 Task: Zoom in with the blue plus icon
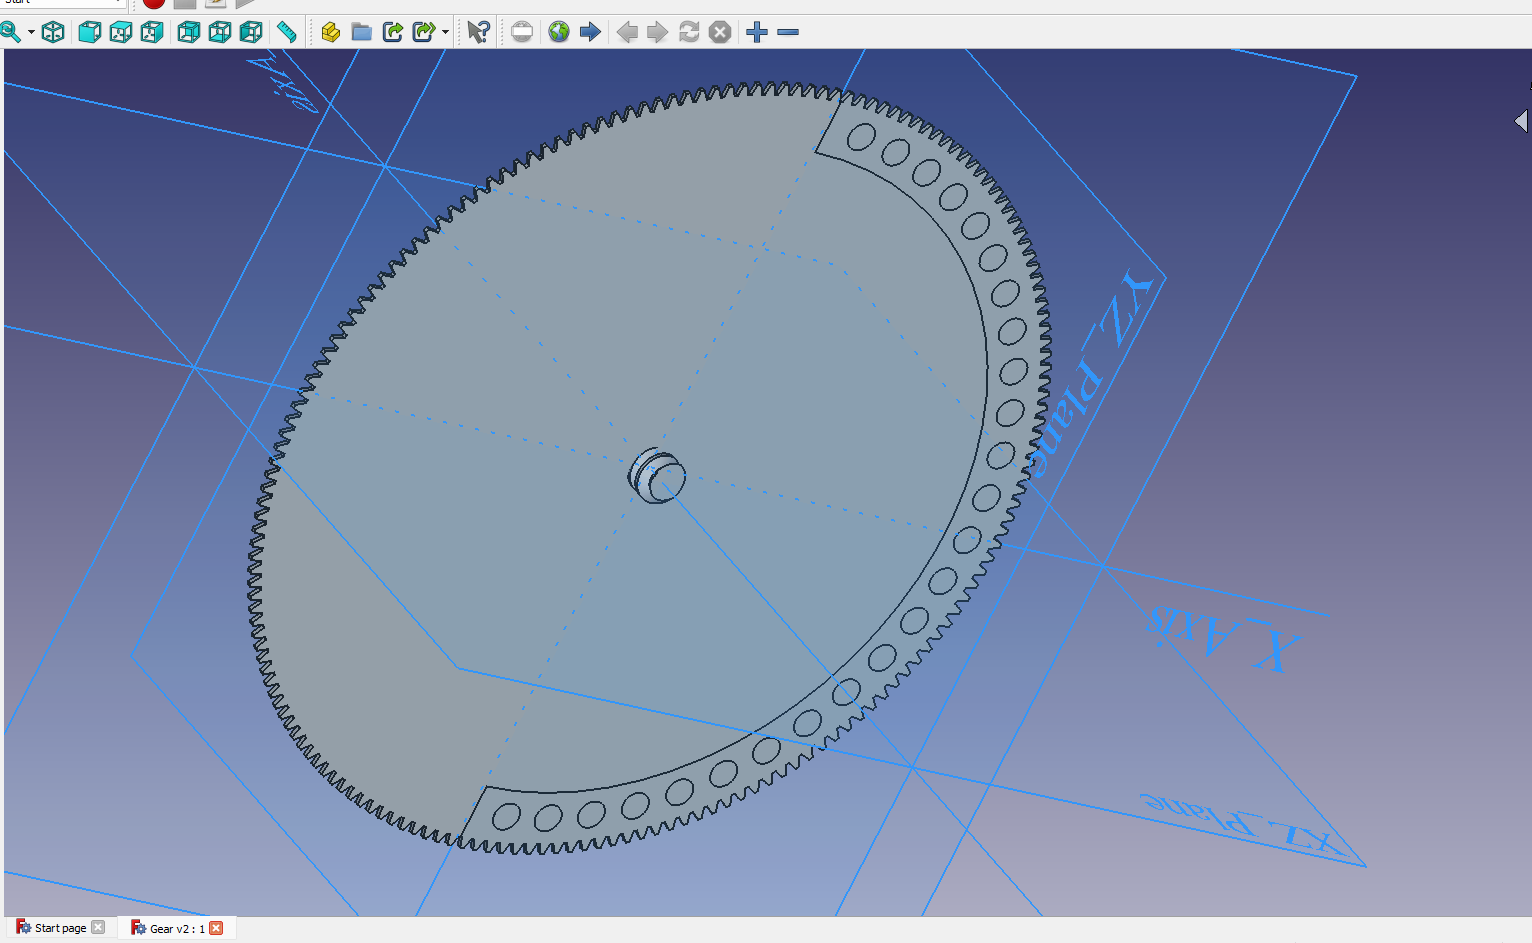click(757, 32)
